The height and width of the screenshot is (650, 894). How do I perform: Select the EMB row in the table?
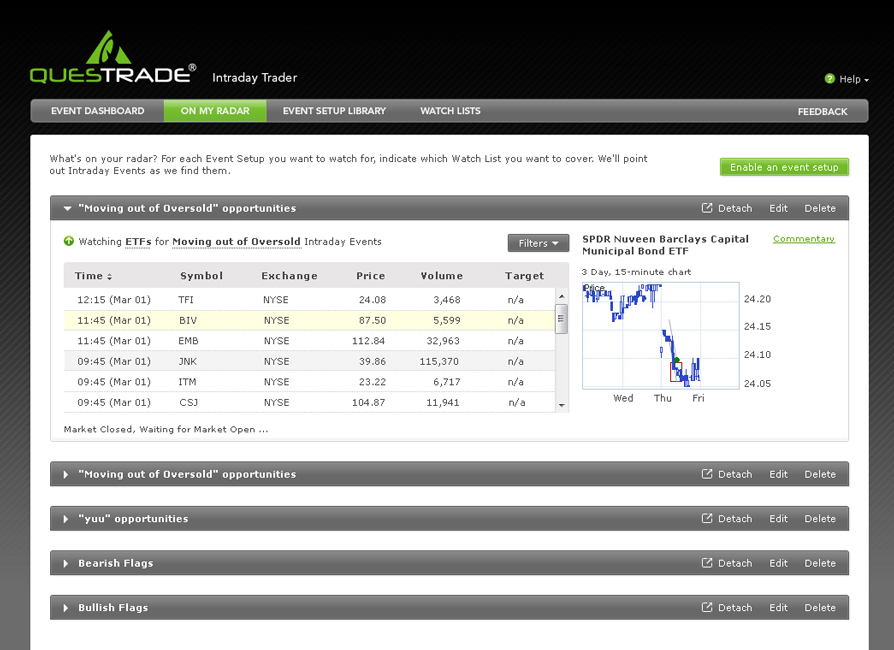tap(309, 340)
